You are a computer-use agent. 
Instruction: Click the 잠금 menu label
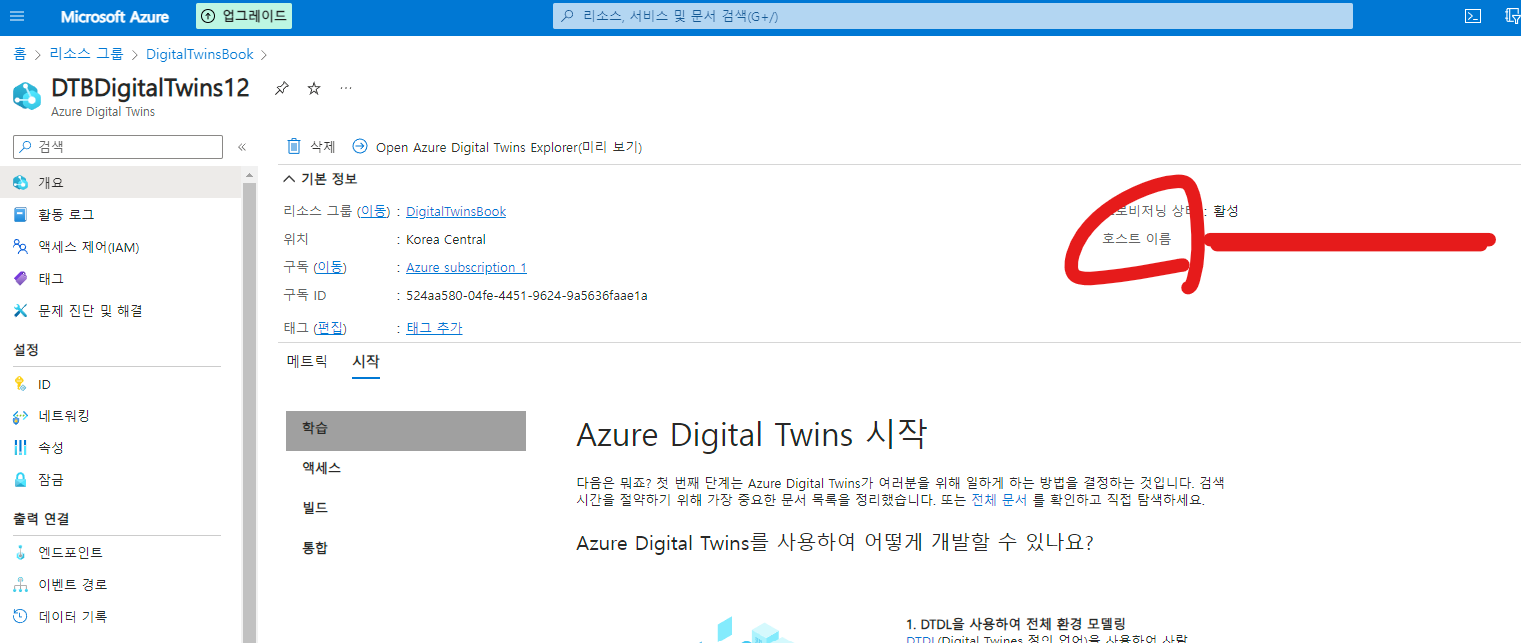pyautogui.click(x=51, y=479)
